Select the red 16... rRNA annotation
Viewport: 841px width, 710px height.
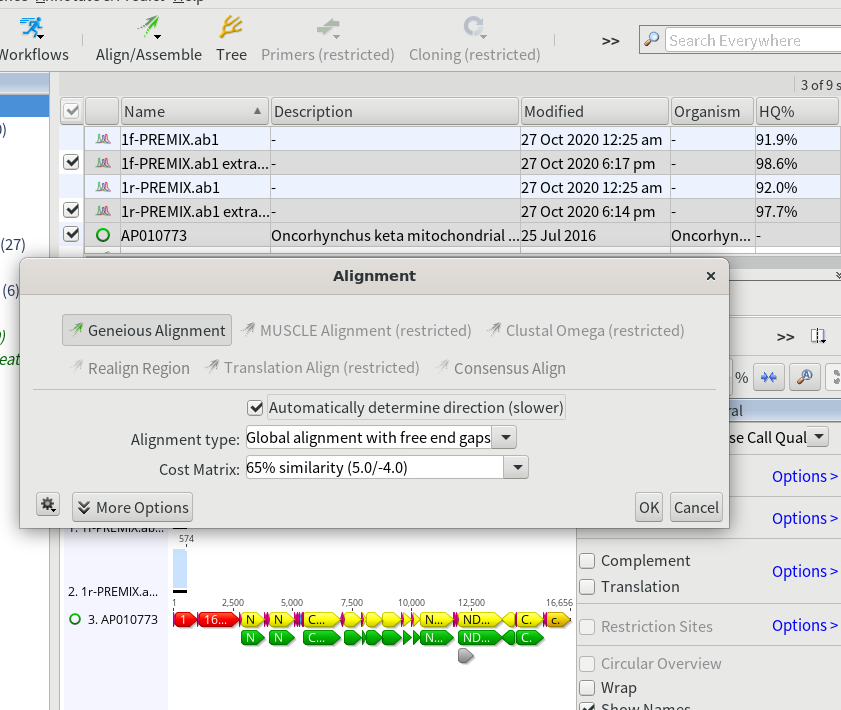pos(220,620)
